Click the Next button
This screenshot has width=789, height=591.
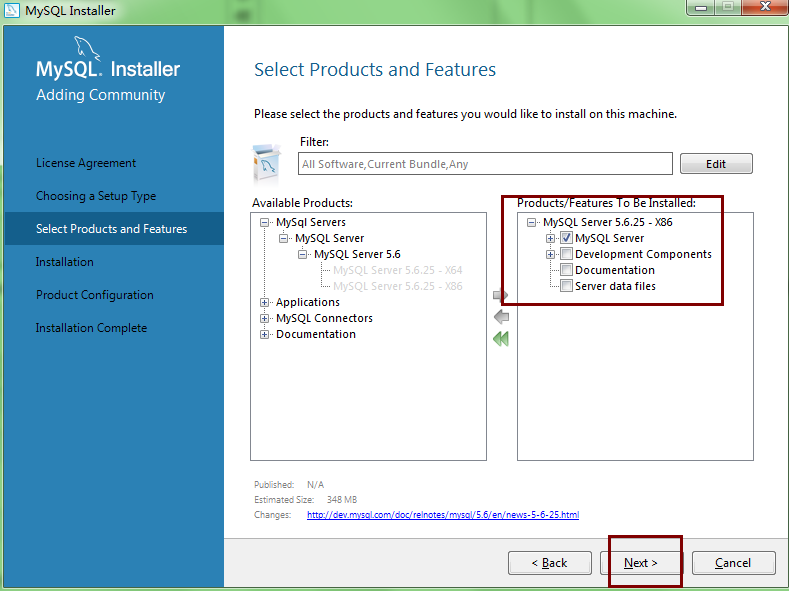(641, 563)
